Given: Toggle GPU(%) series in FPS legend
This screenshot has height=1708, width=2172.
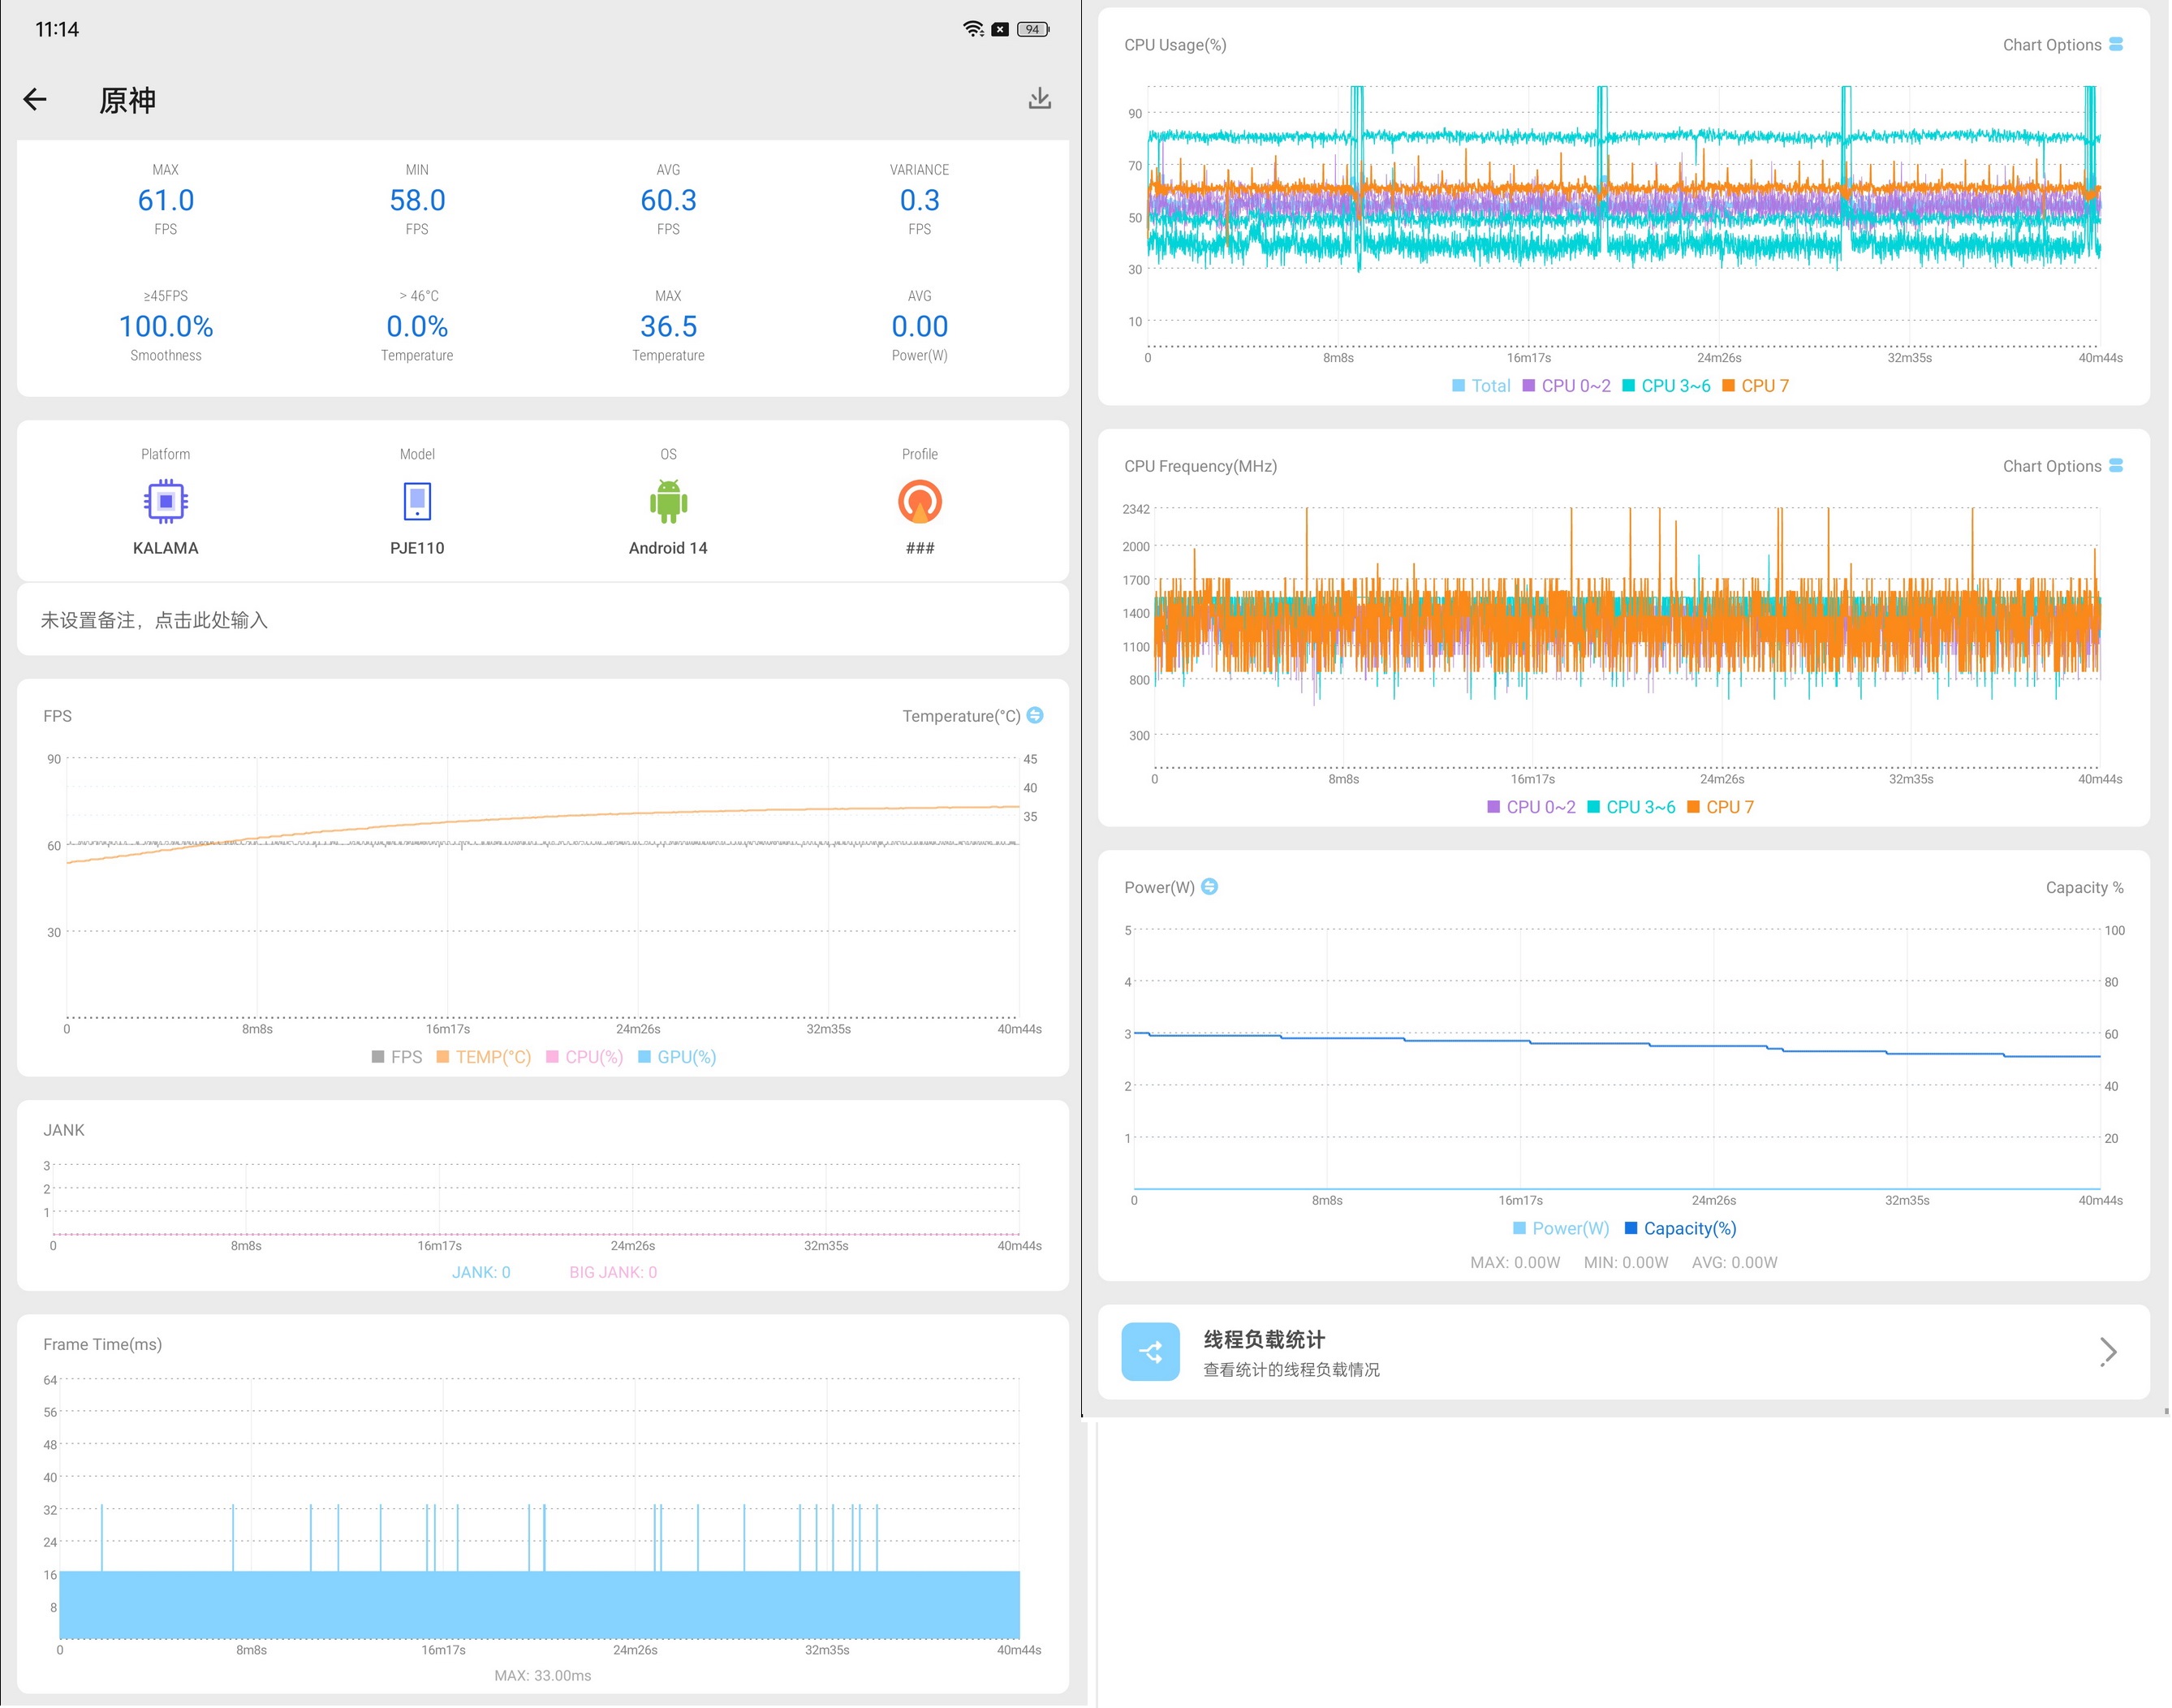Looking at the screenshot, I should tap(677, 1057).
